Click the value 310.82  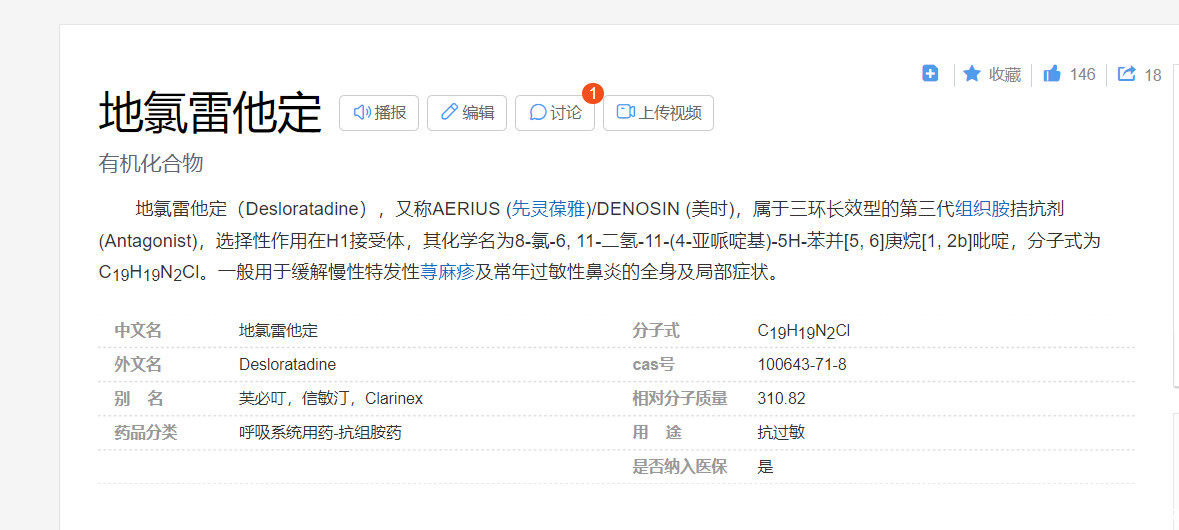tap(781, 398)
